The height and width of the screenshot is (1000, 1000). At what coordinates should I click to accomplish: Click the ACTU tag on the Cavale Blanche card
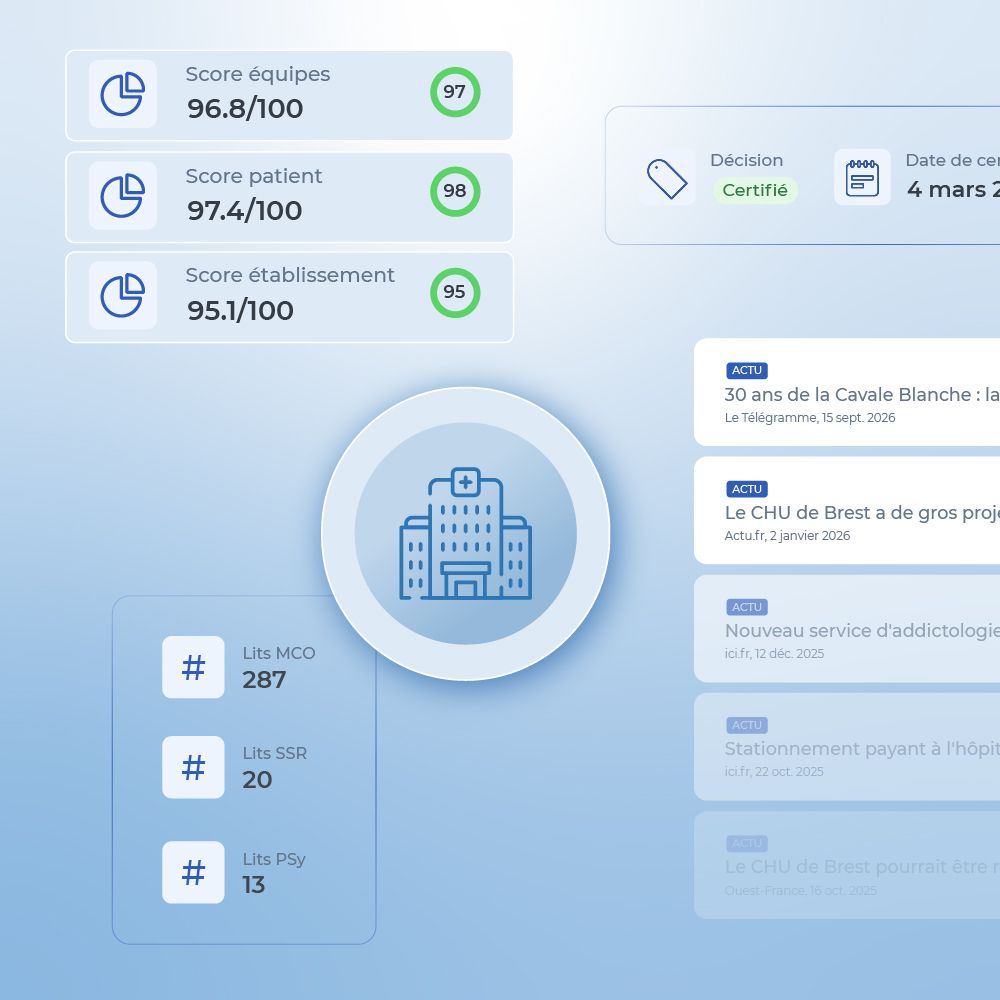(x=747, y=371)
